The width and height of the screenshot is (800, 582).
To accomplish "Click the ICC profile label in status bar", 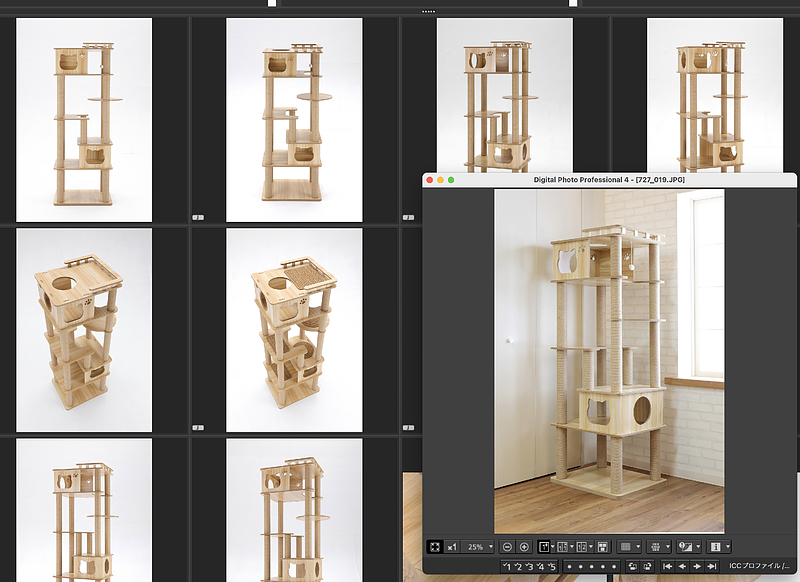I will (760, 567).
